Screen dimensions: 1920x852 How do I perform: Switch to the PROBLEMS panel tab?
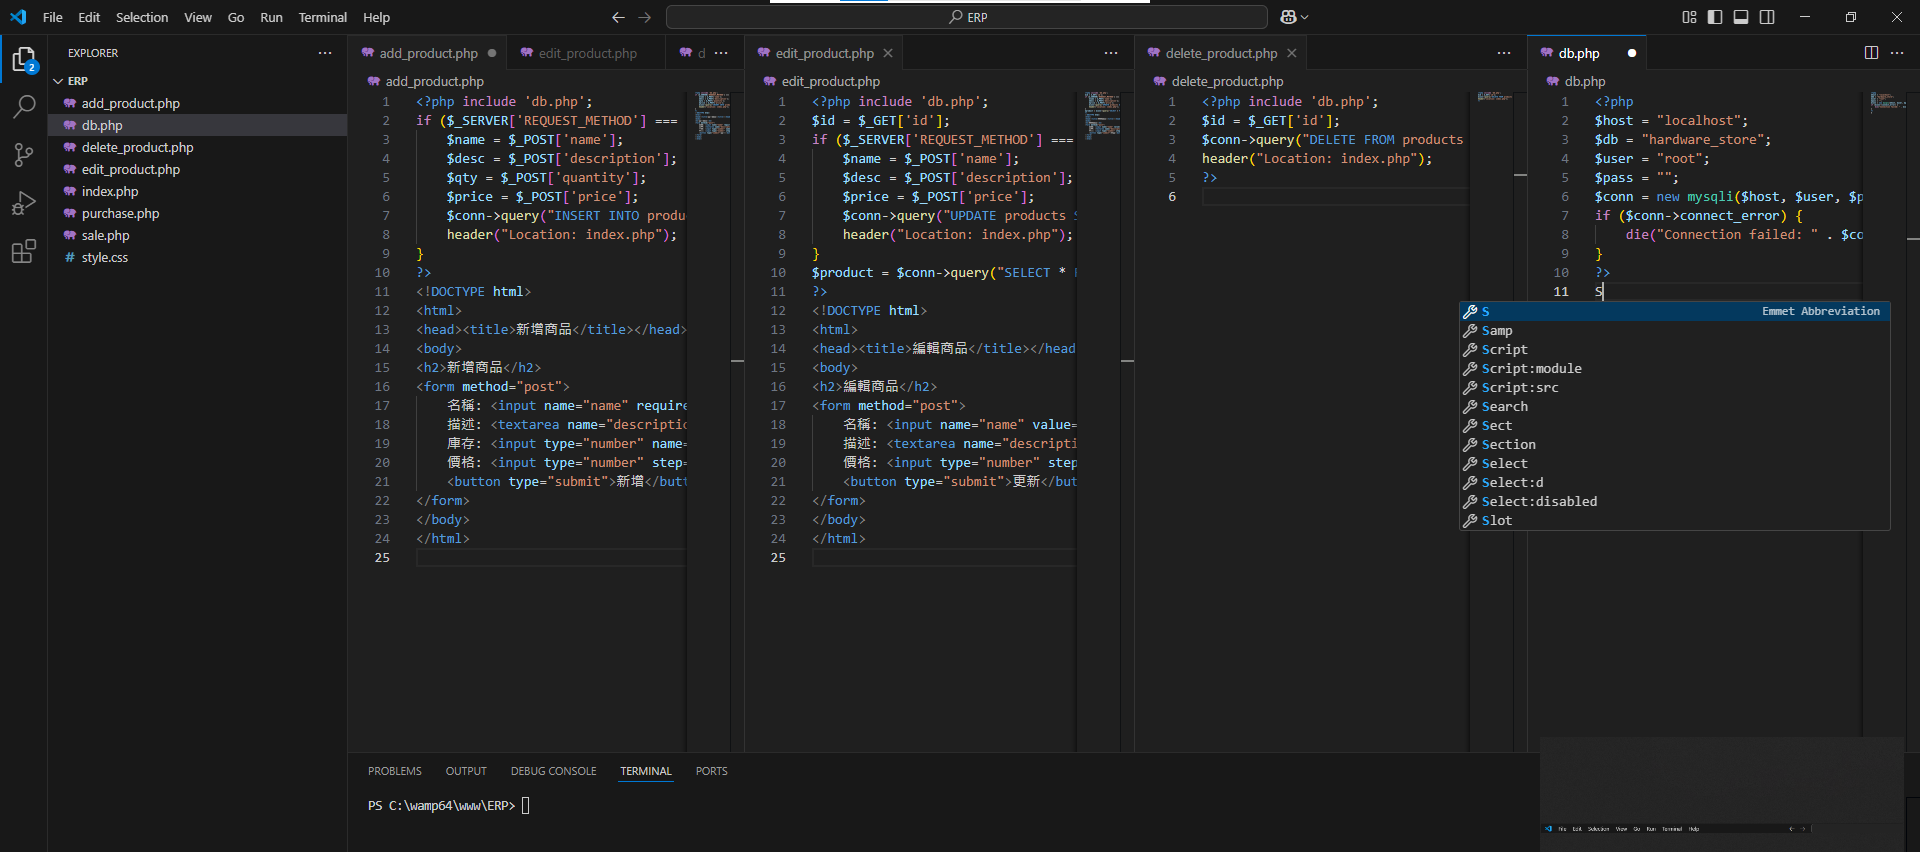coord(394,771)
